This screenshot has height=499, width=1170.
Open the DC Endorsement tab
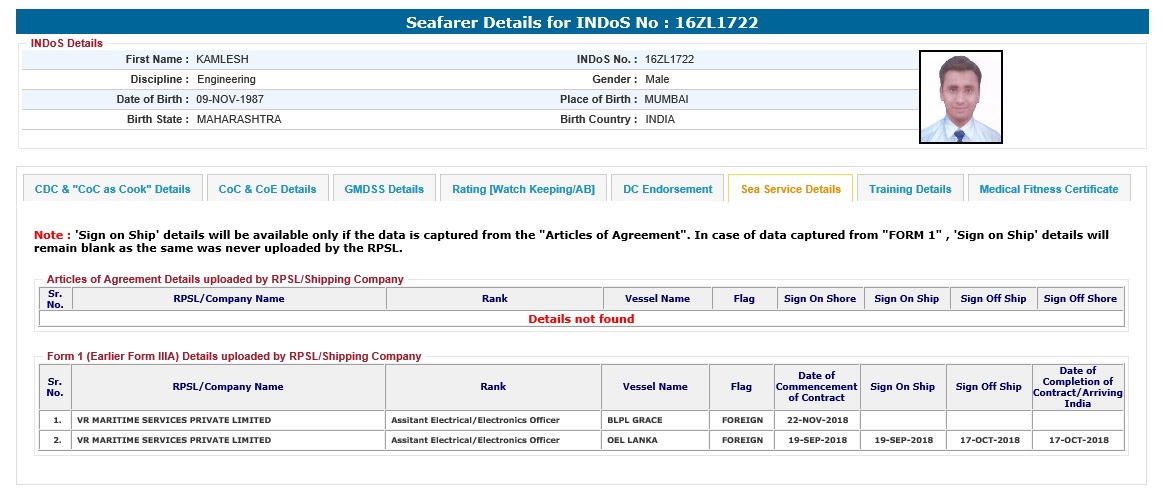point(667,189)
